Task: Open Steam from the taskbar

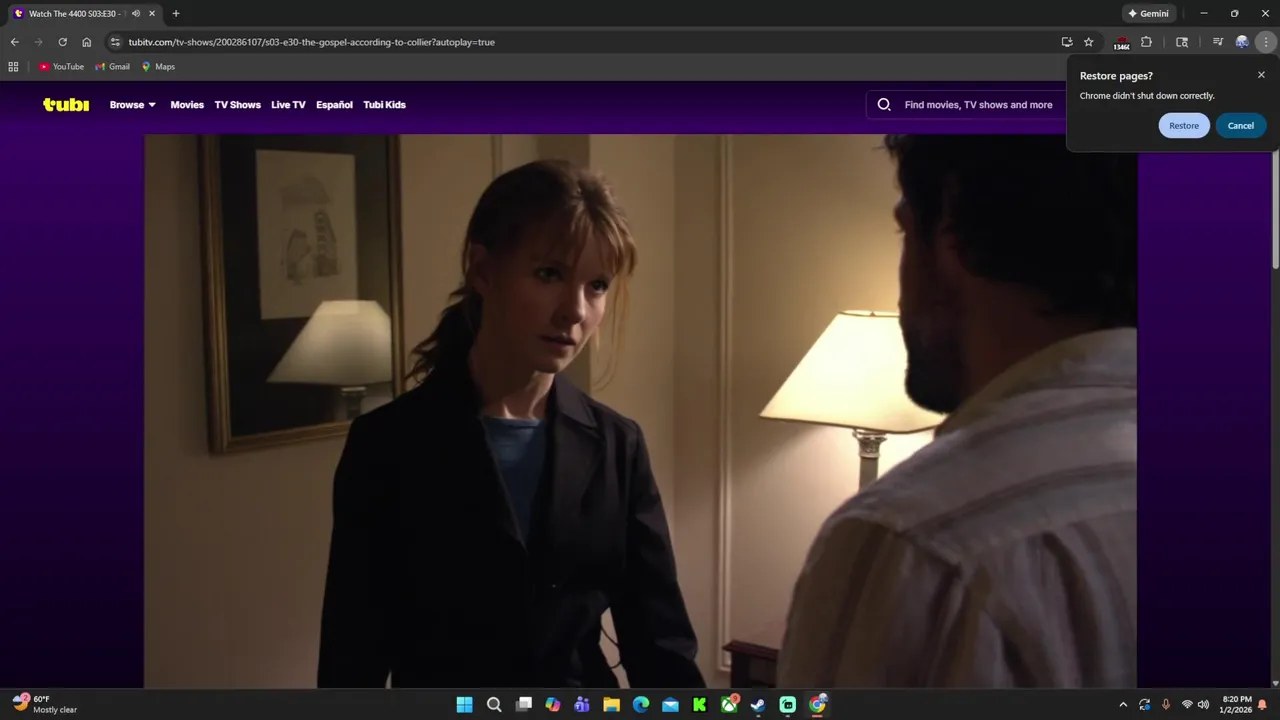Action: pos(758,704)
